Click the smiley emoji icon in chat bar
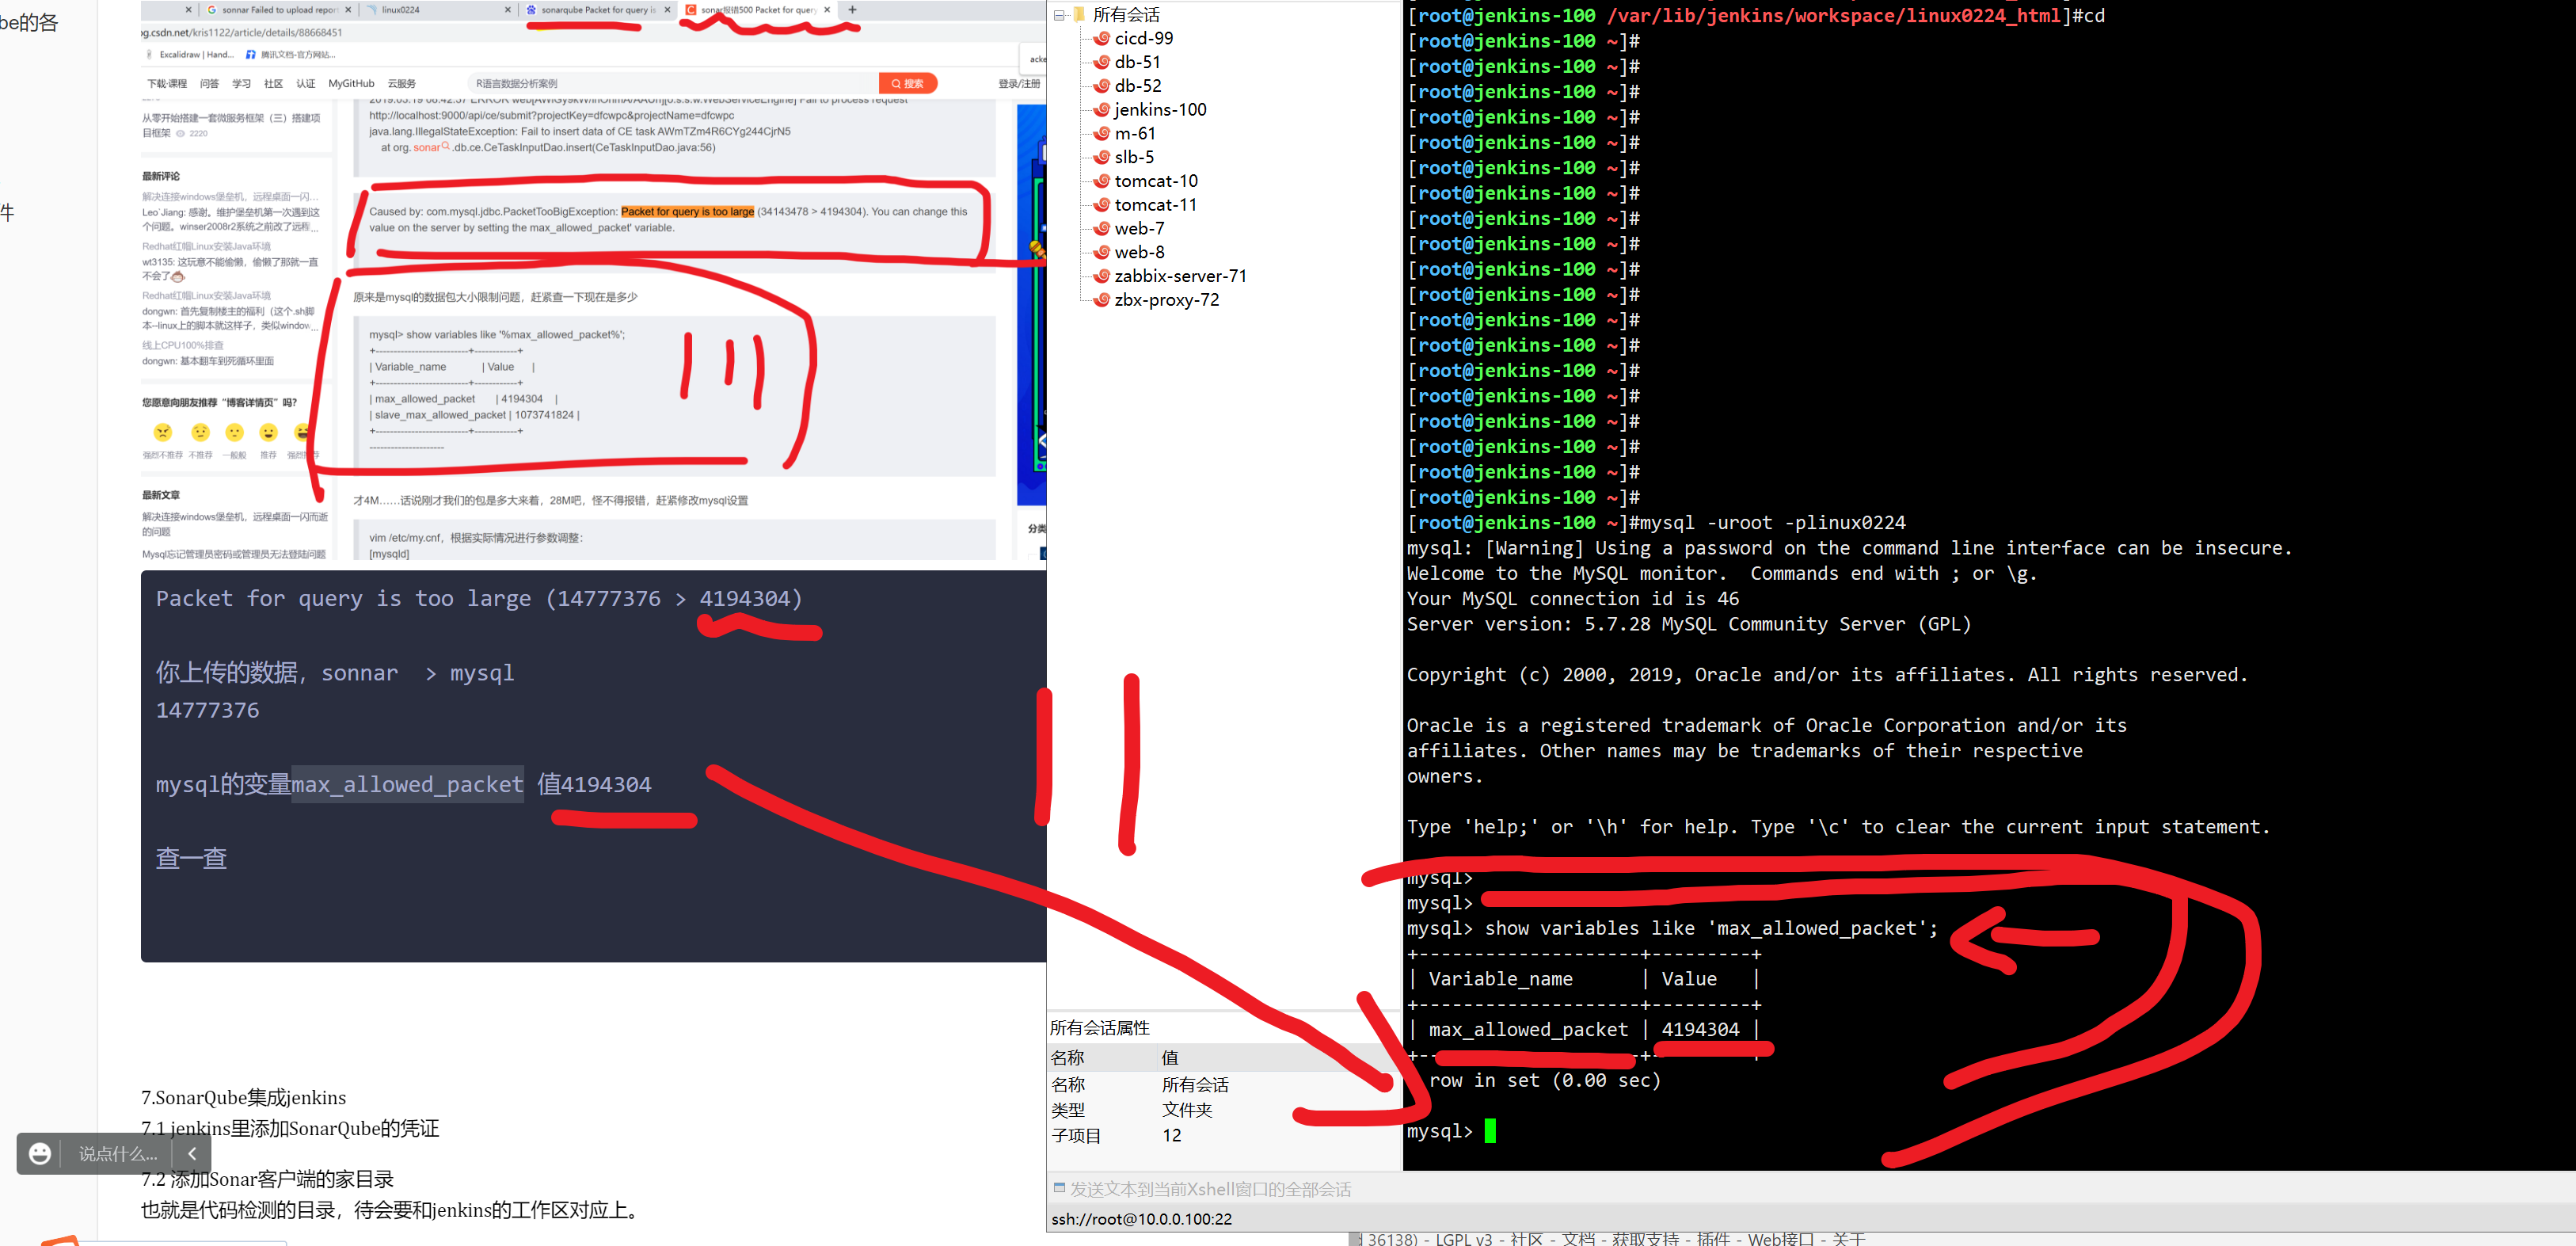The width and height of the screenshot is (2576, 1246). [x=40, y=1153]
